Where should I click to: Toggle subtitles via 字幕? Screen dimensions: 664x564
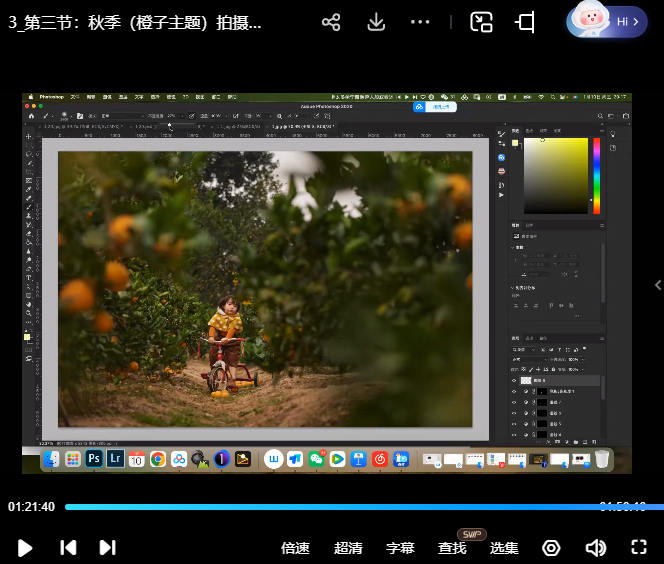point(400,548)
